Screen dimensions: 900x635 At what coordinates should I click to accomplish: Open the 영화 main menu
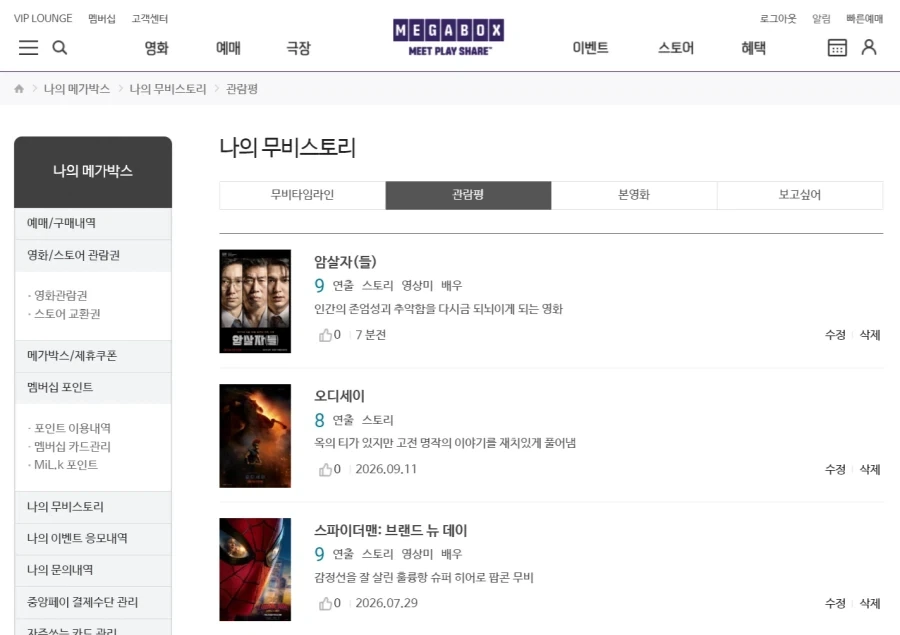click(156, 48)
